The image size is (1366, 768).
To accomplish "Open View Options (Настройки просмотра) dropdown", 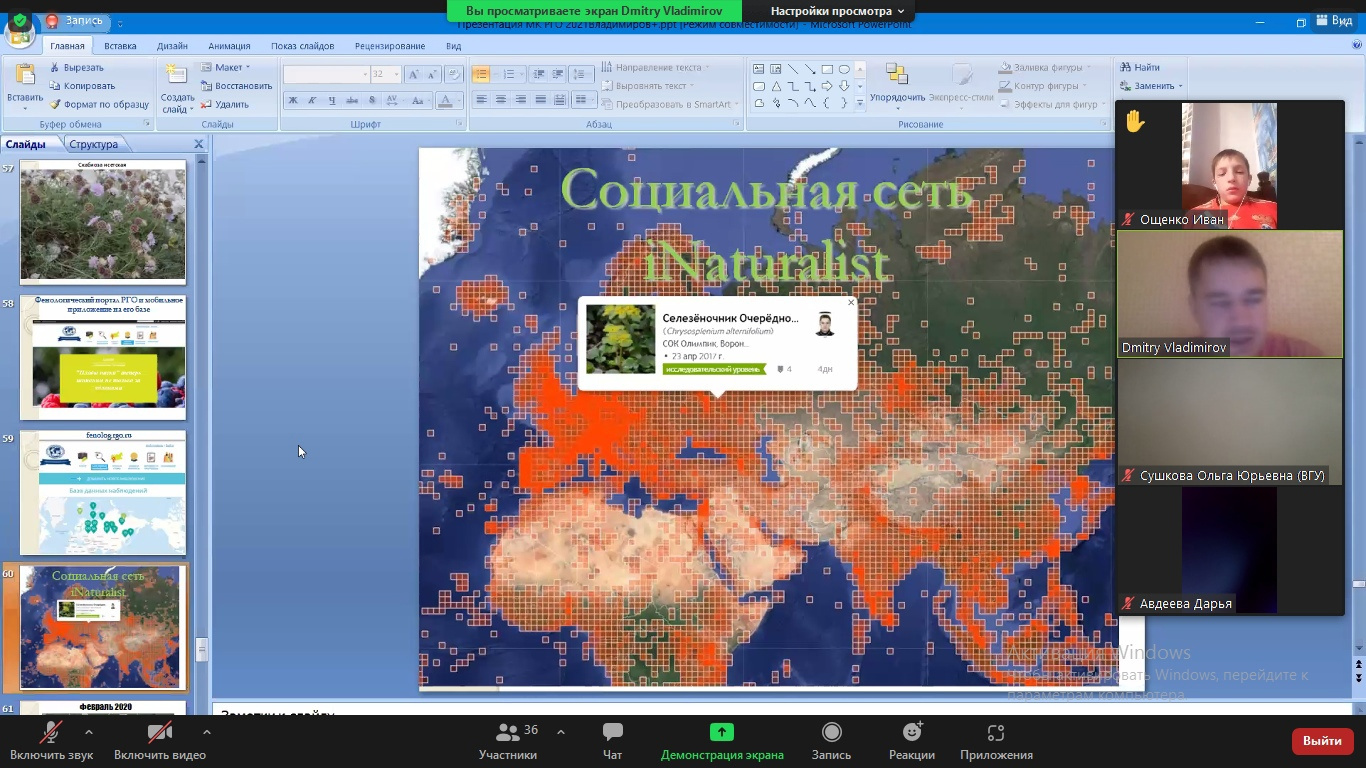I will (x=837, y=11).
